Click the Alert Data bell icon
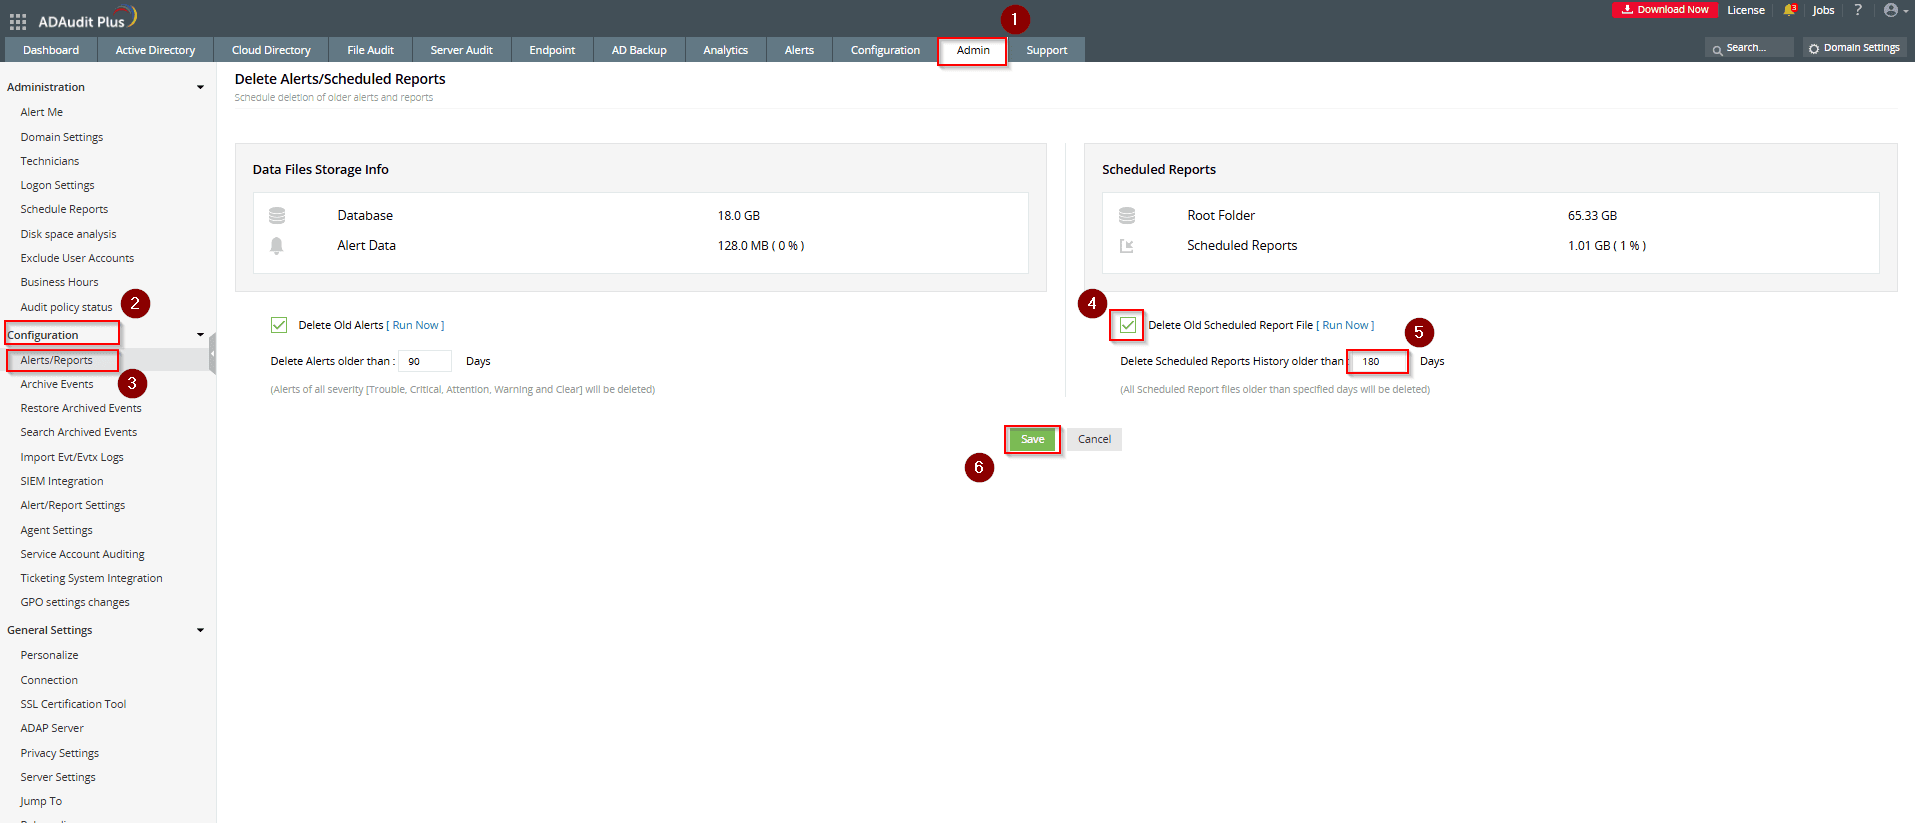This screenshot has height=823, width=1915. pyautogui.click(x=277, y=246)
